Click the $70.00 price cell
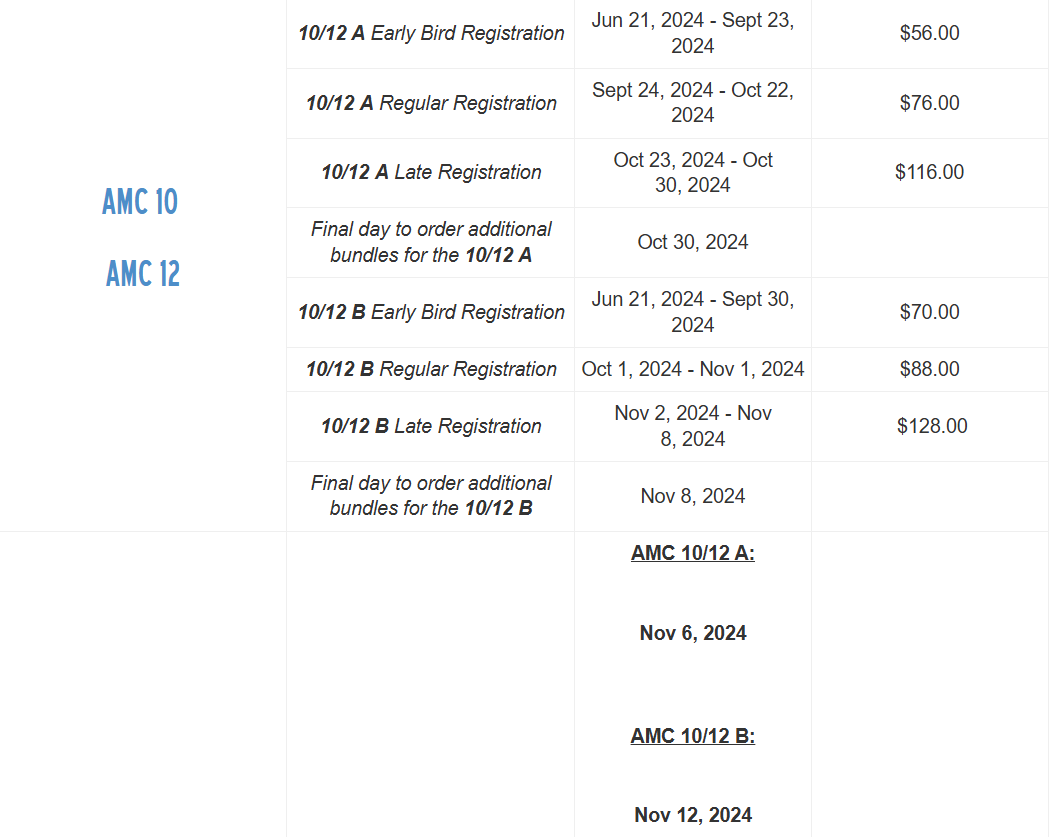The width and height of the screenshot is (1056, 837). [929, 312]
